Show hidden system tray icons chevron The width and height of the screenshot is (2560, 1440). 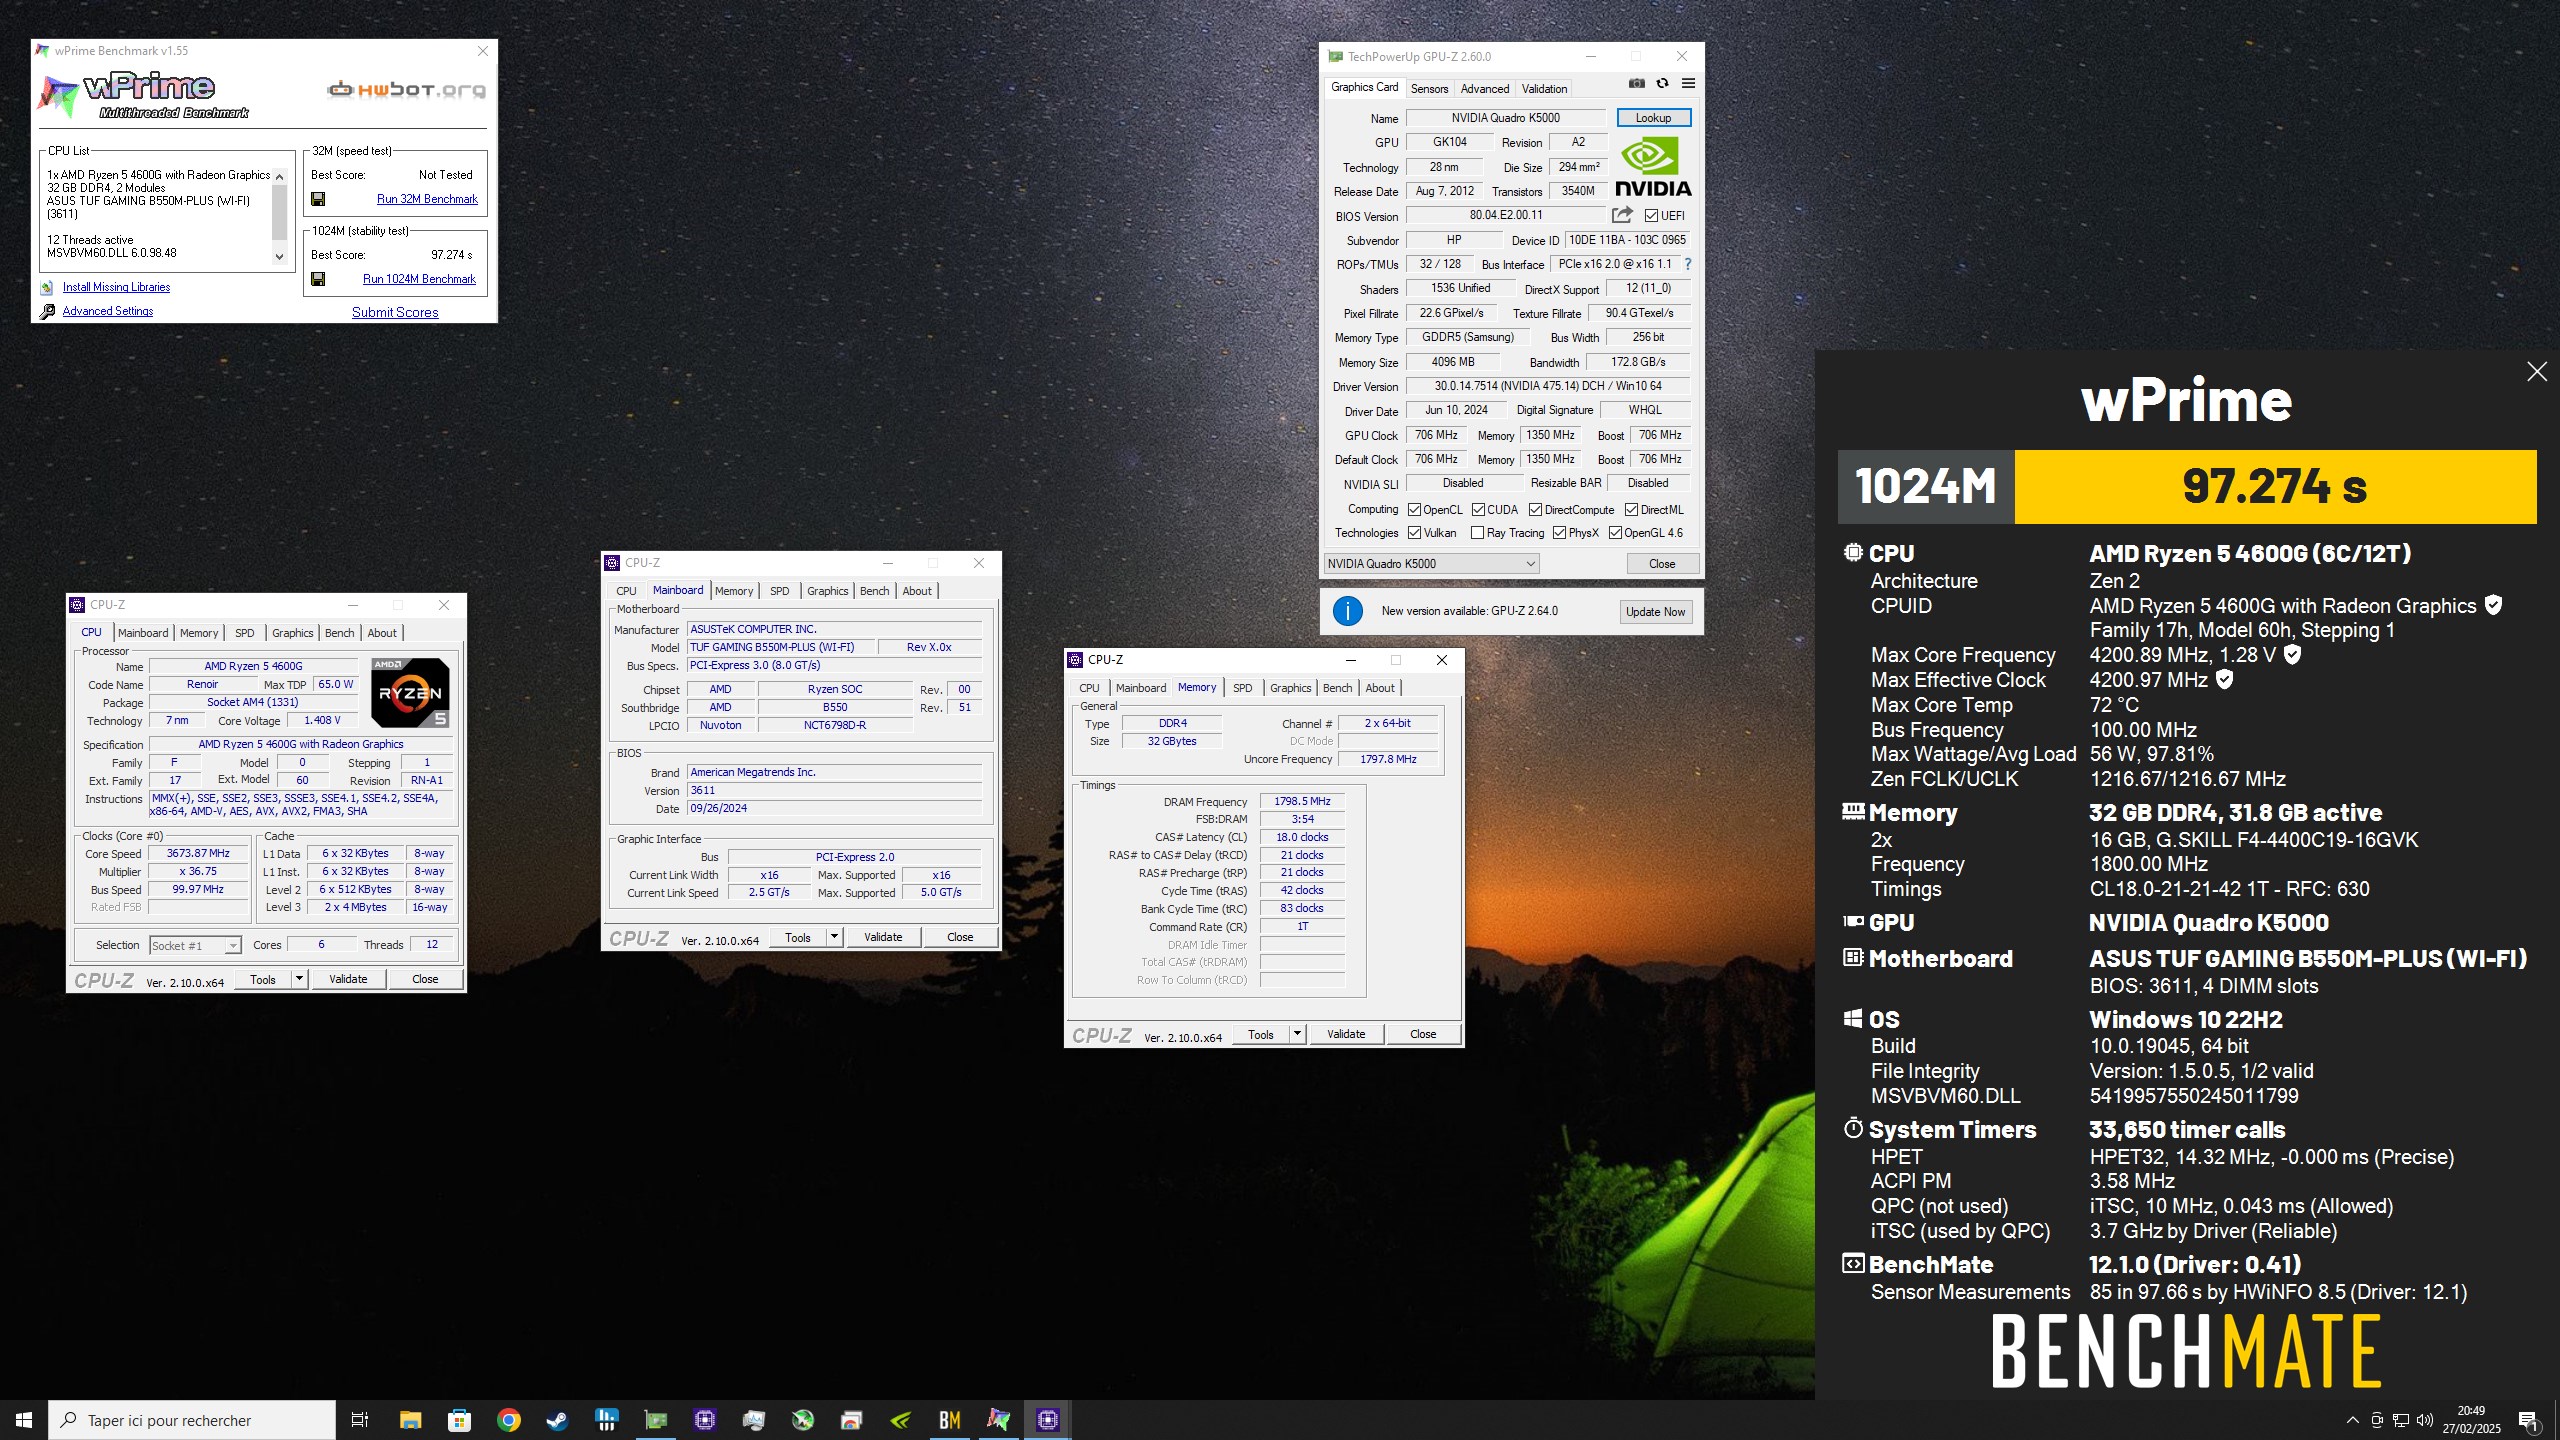pyautogui.click(x=2352, y=1420)
